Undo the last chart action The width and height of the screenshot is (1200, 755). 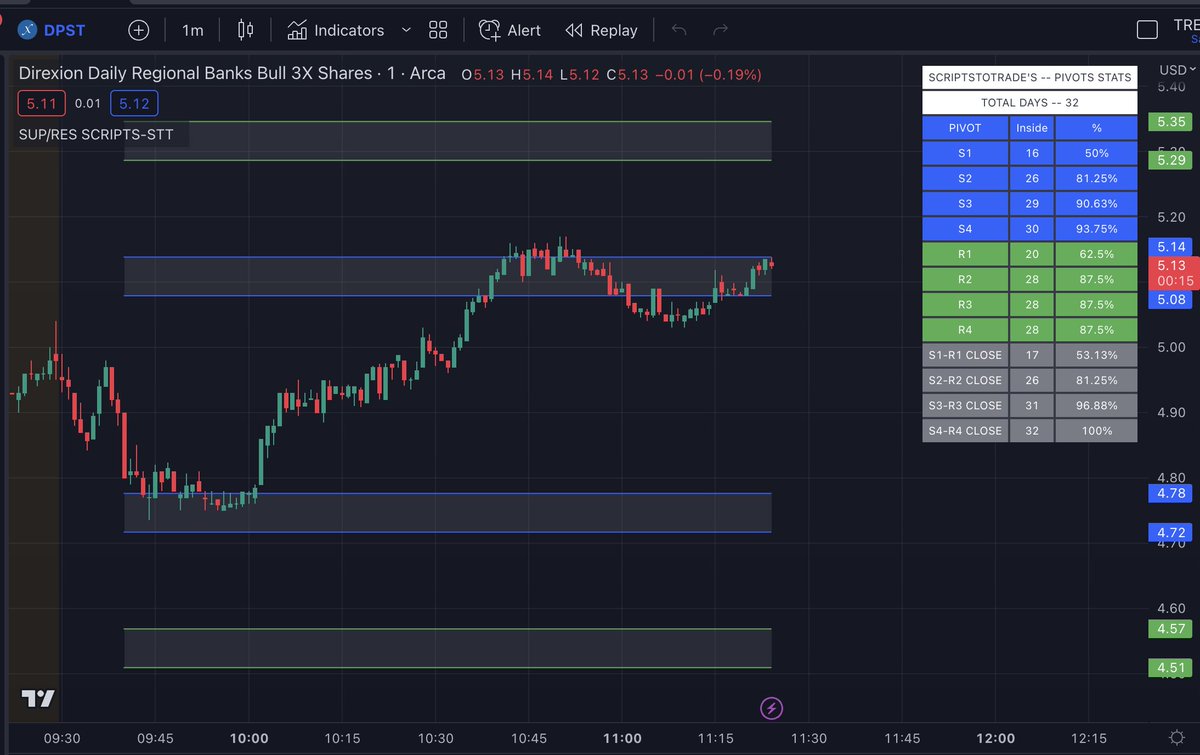click(679, 30)
